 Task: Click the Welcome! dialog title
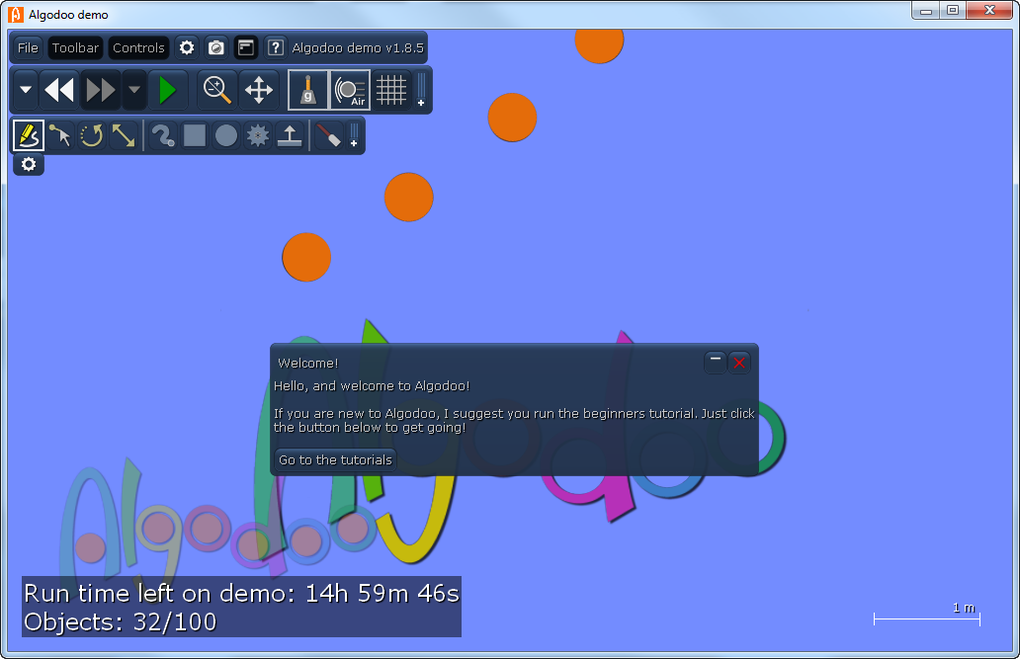coord(308,363)
